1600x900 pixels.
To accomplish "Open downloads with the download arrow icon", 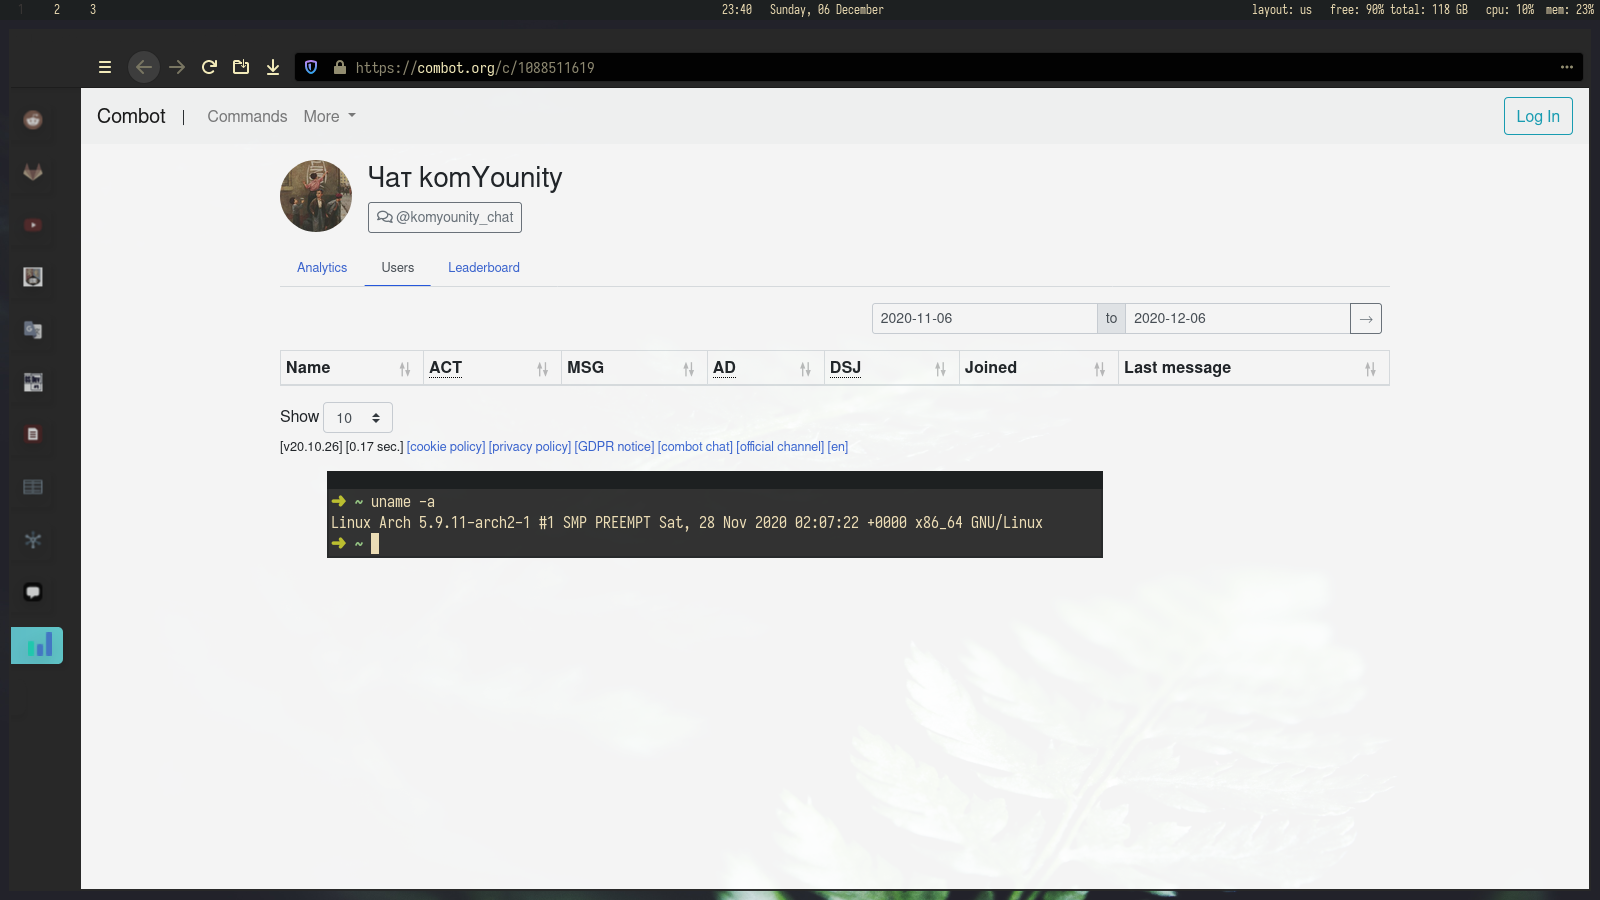I will 273,67.
